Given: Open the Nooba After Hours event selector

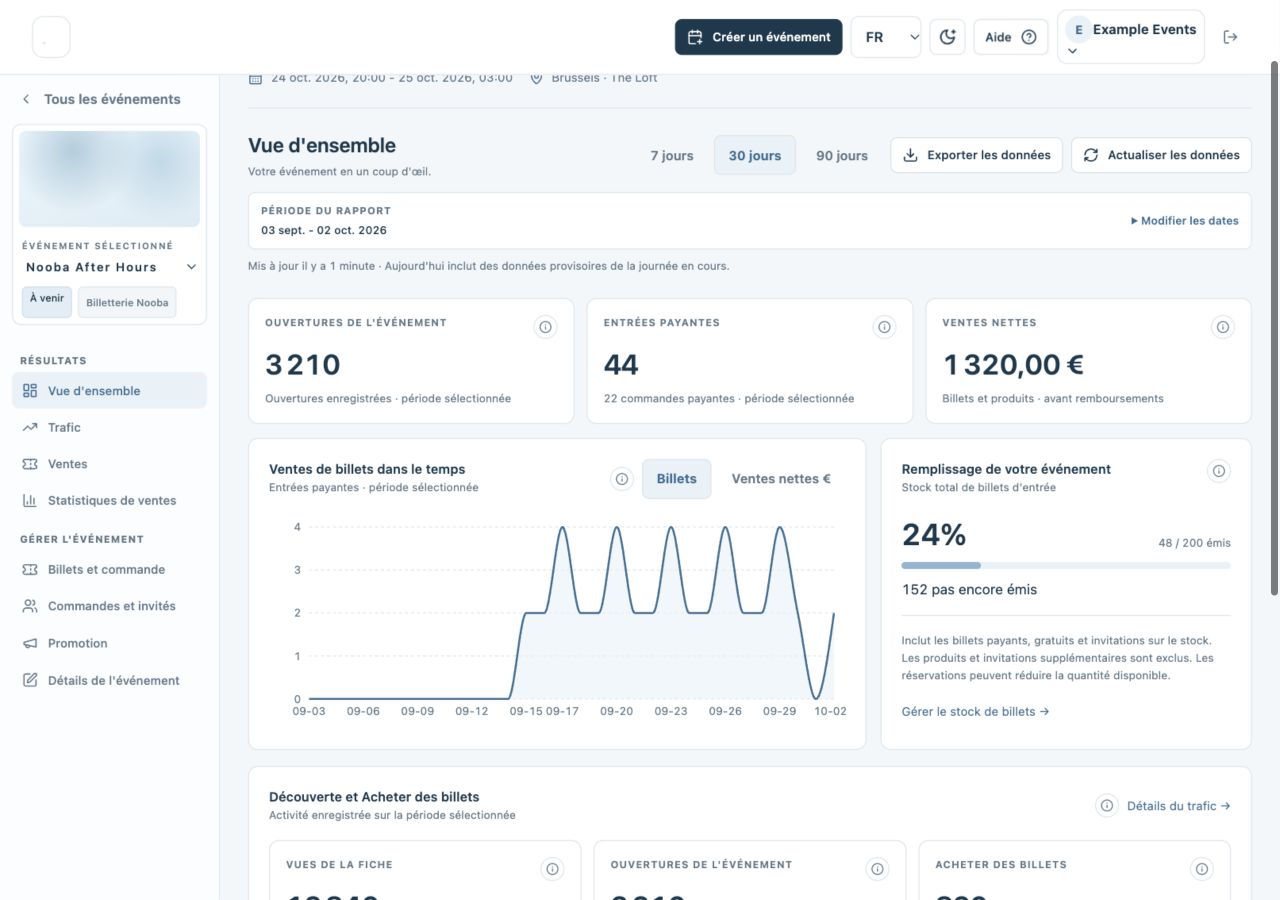Looking at the screenshot, I should pos(110,267).
